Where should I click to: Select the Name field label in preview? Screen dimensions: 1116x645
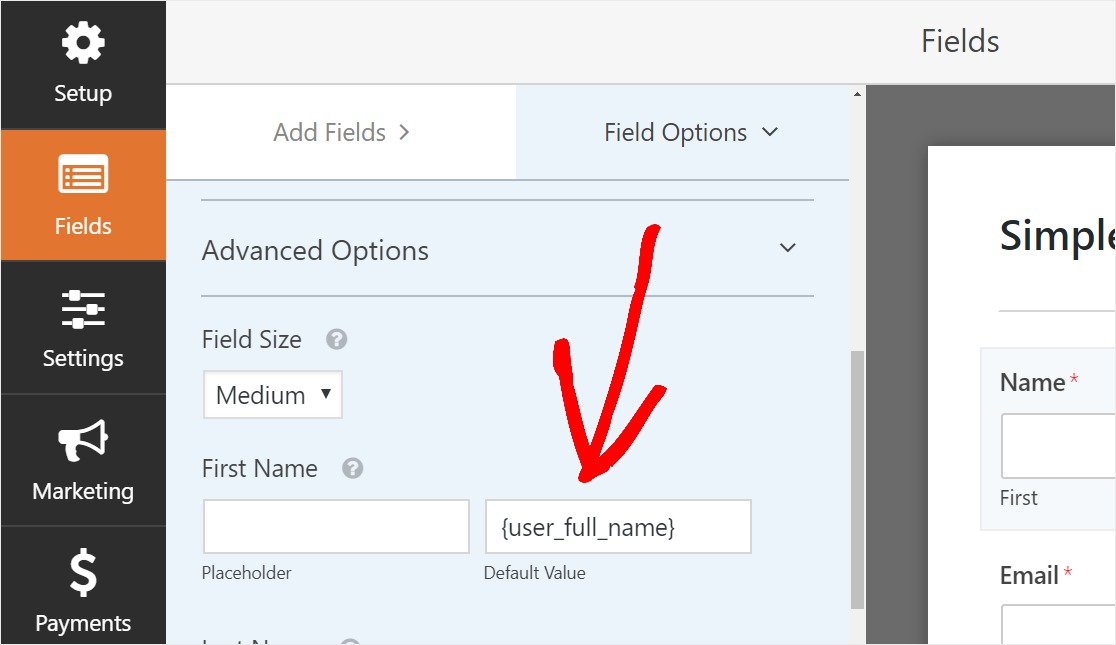click(1033, 382)
